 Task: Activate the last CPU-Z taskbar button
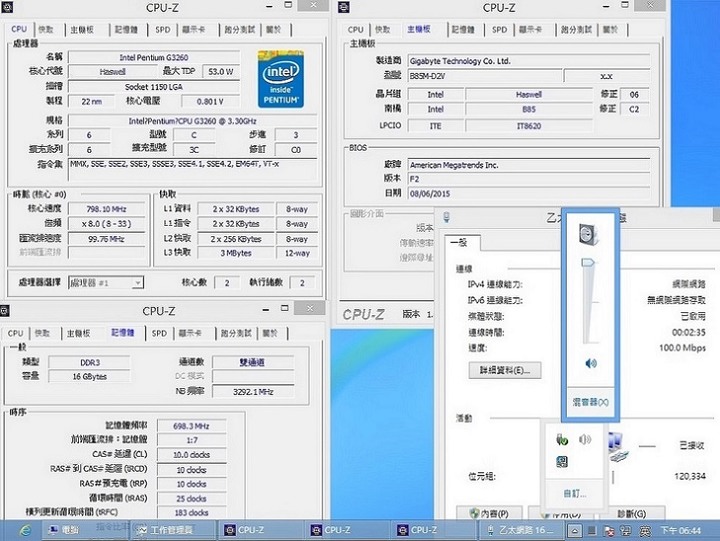tap(432, 530)
